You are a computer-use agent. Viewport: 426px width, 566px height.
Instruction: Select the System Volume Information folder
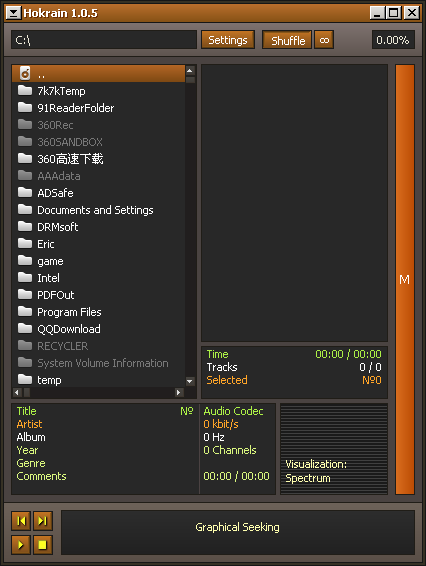(98, 363)
